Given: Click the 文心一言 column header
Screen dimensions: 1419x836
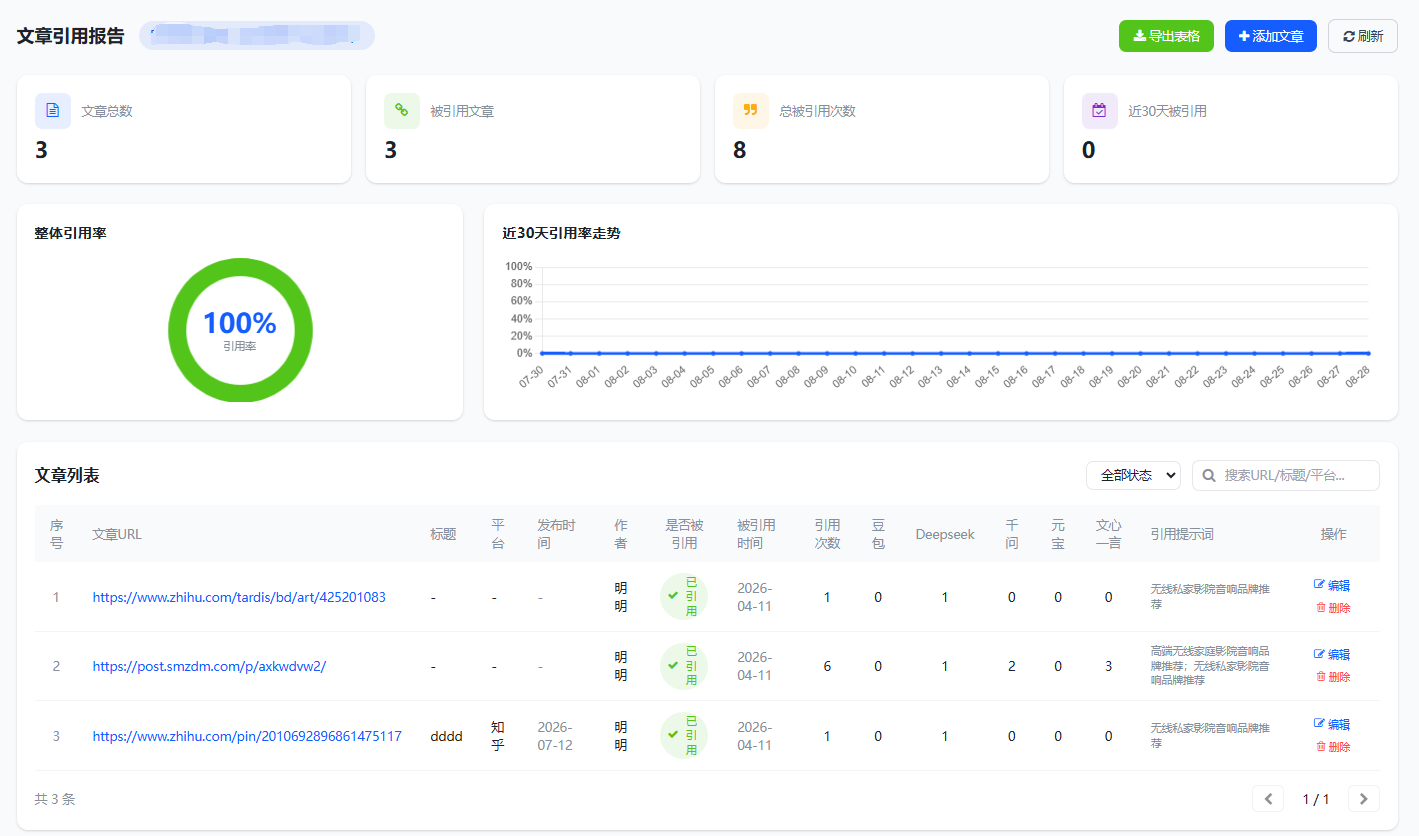Looking at the screenshot, I should click(x=1108, y=534).
